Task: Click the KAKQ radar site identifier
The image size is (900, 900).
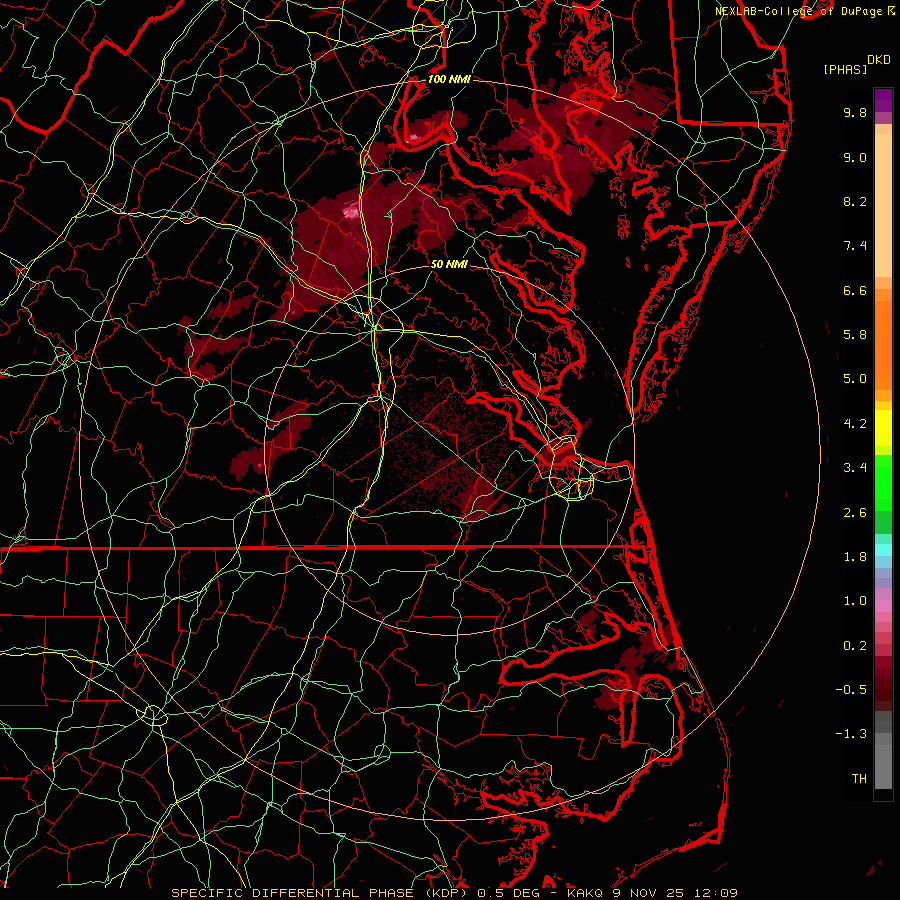Action: [585, 893]
